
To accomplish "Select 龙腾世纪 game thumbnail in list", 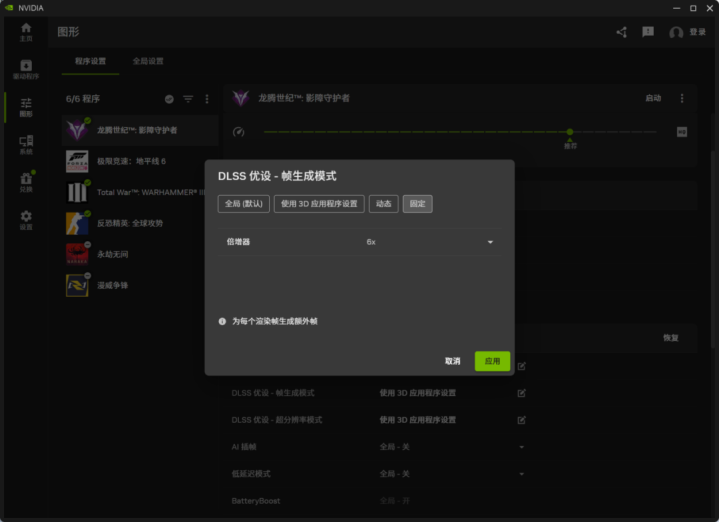I will point(77,130).
